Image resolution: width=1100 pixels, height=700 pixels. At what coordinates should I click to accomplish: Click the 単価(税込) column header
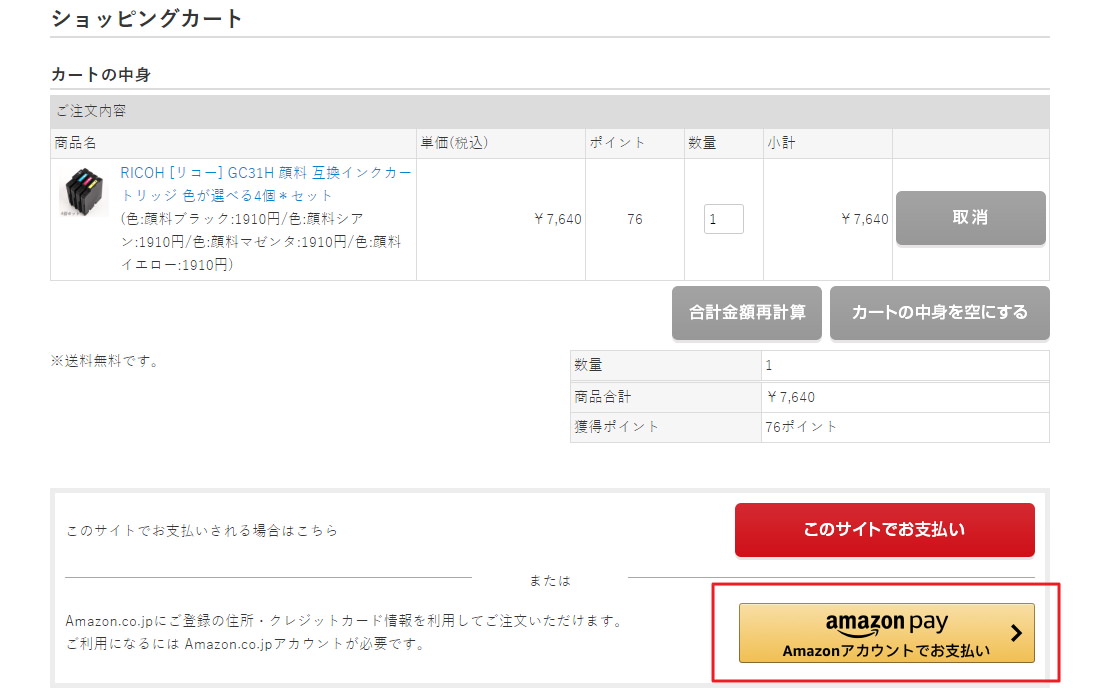454,143
